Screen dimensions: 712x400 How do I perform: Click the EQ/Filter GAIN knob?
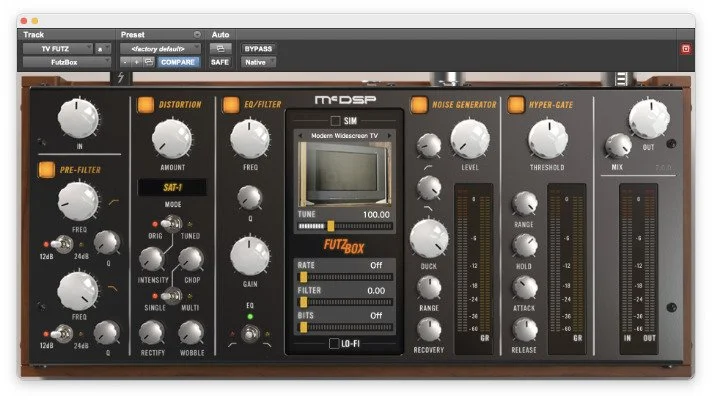tap(250, 256)
